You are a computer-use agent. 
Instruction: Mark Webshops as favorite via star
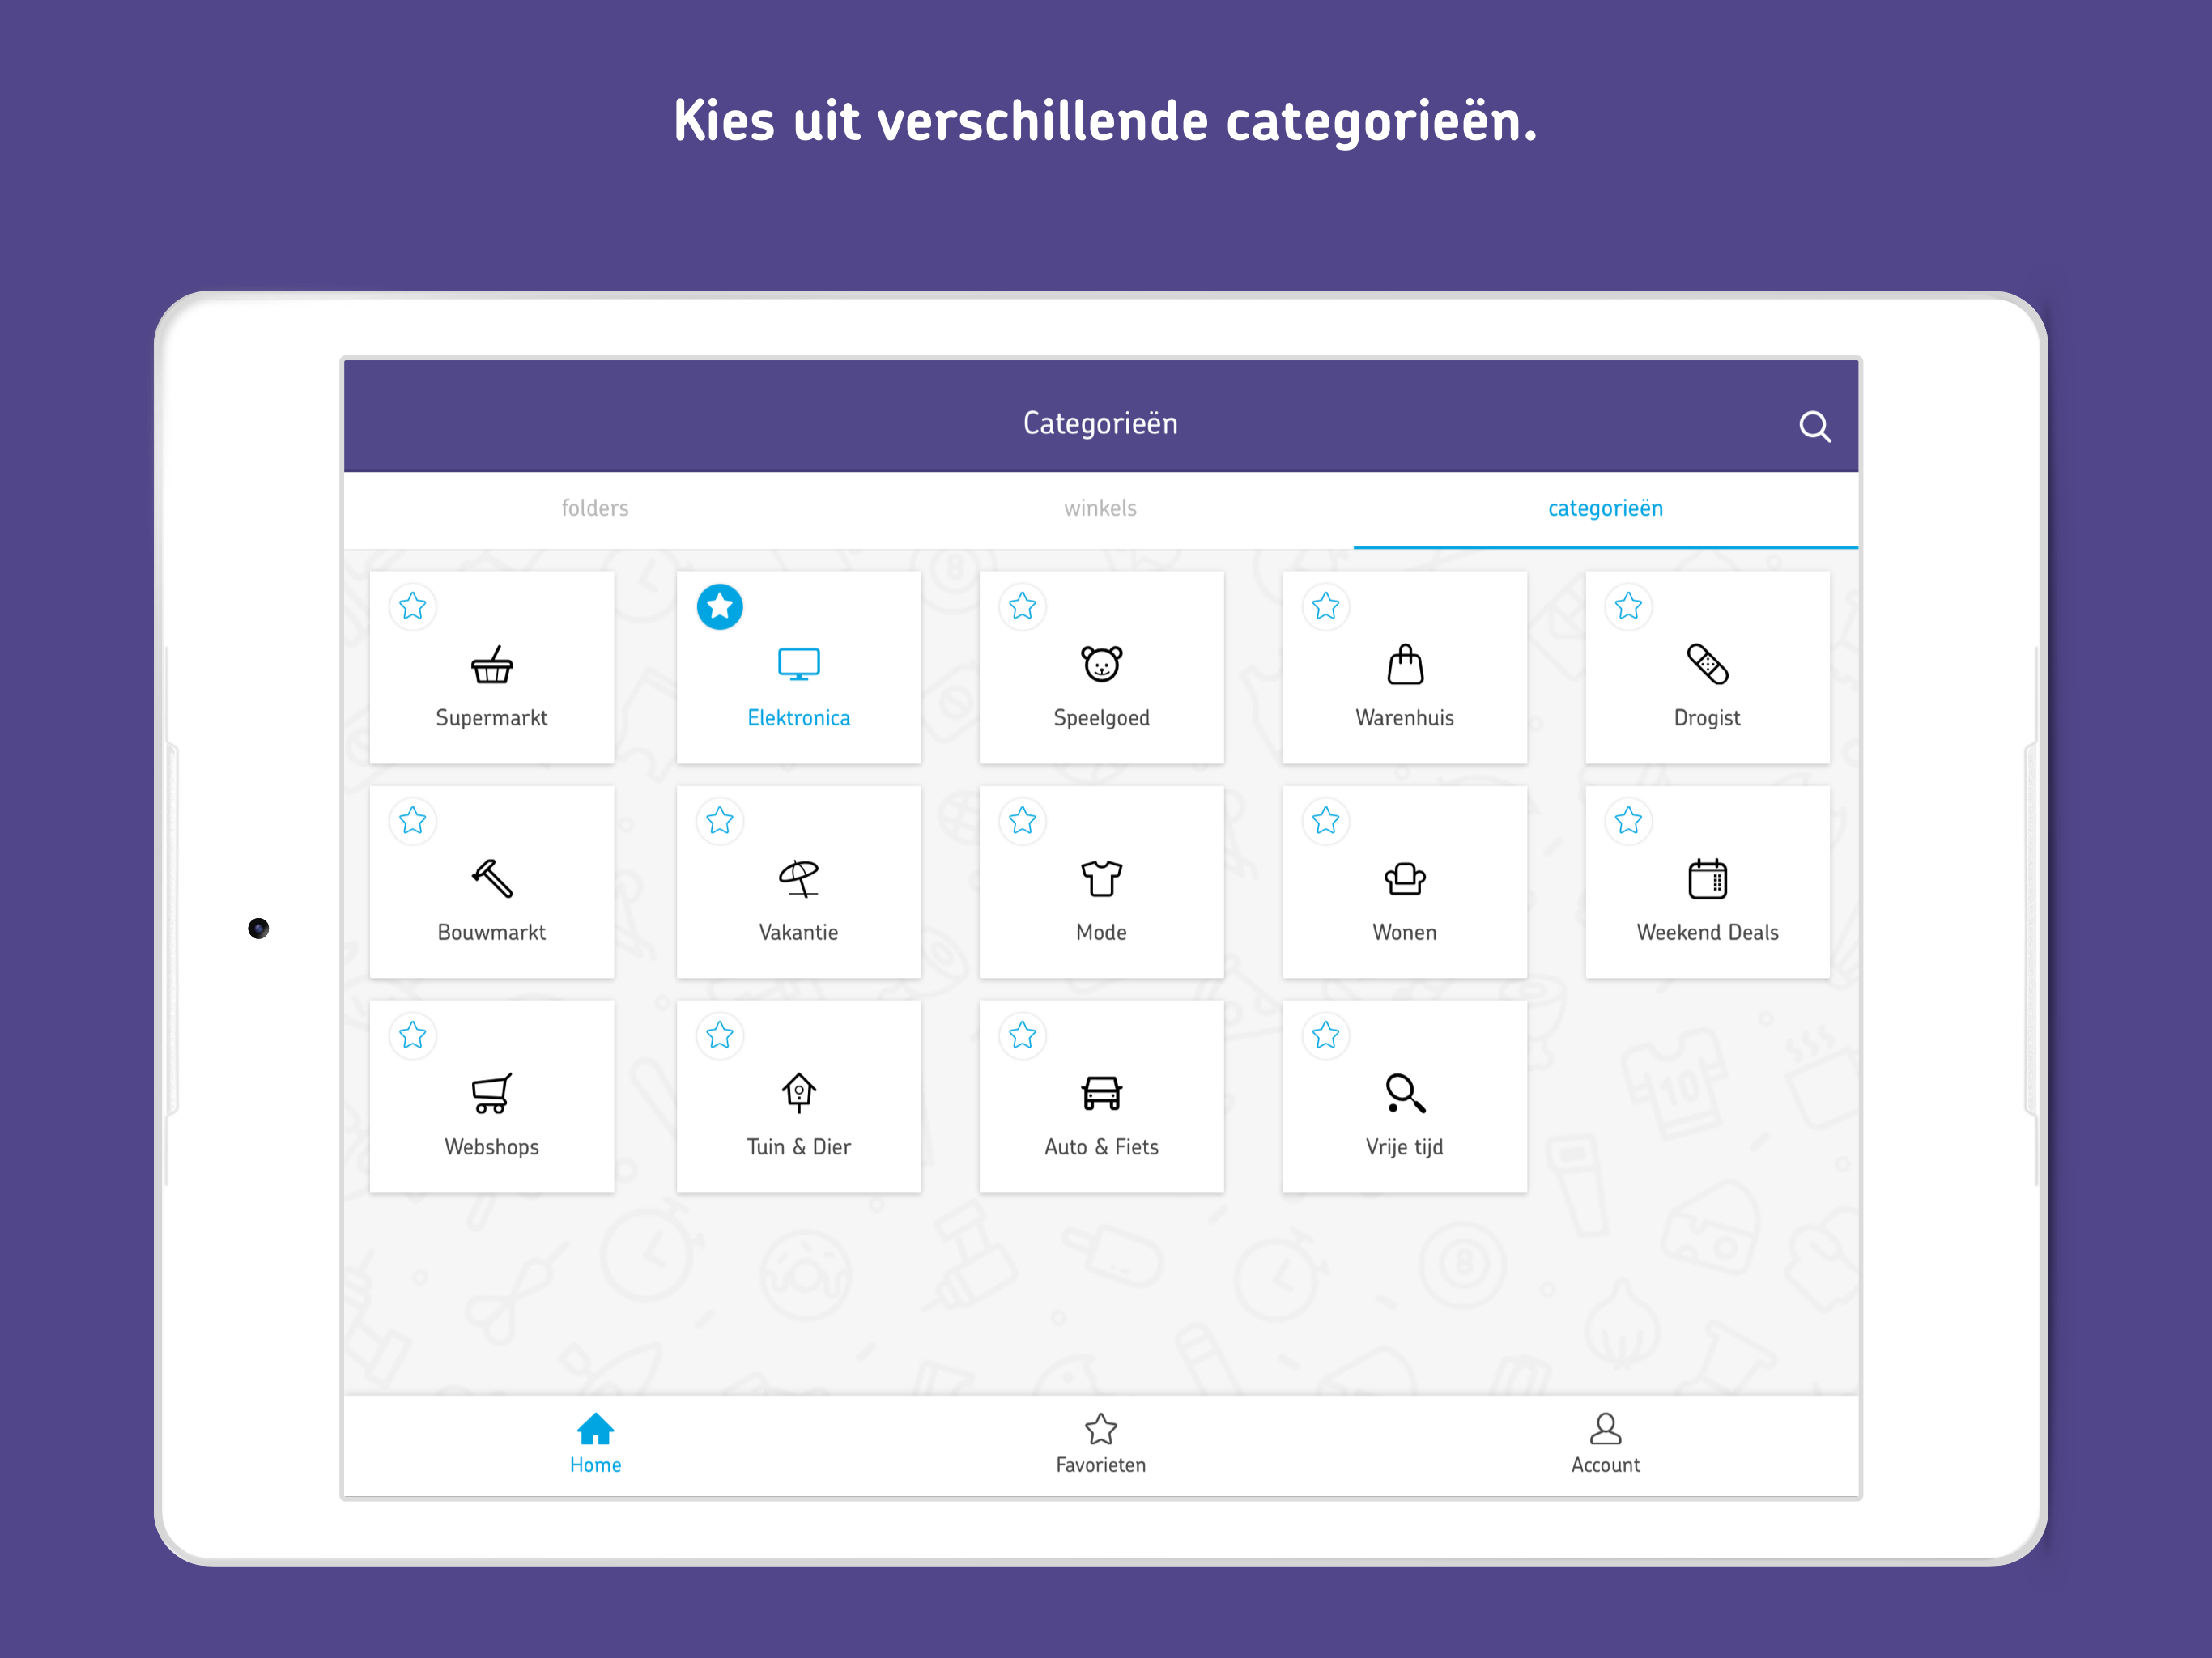tap(413, 1035)
